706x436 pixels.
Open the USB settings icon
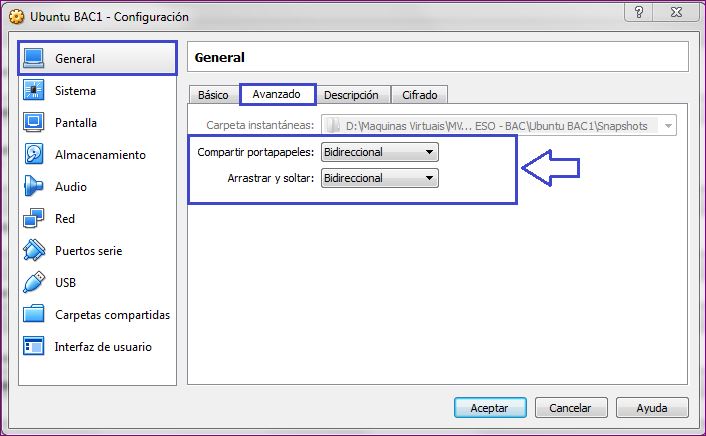(35, 283)
